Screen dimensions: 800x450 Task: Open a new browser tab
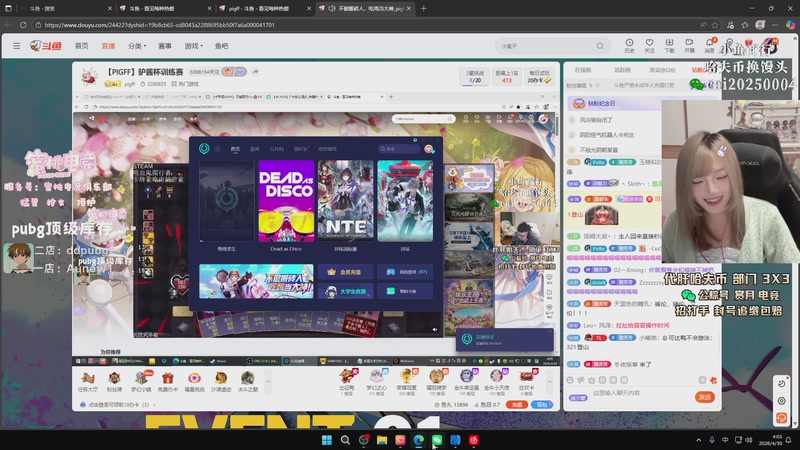coord(423,8)
